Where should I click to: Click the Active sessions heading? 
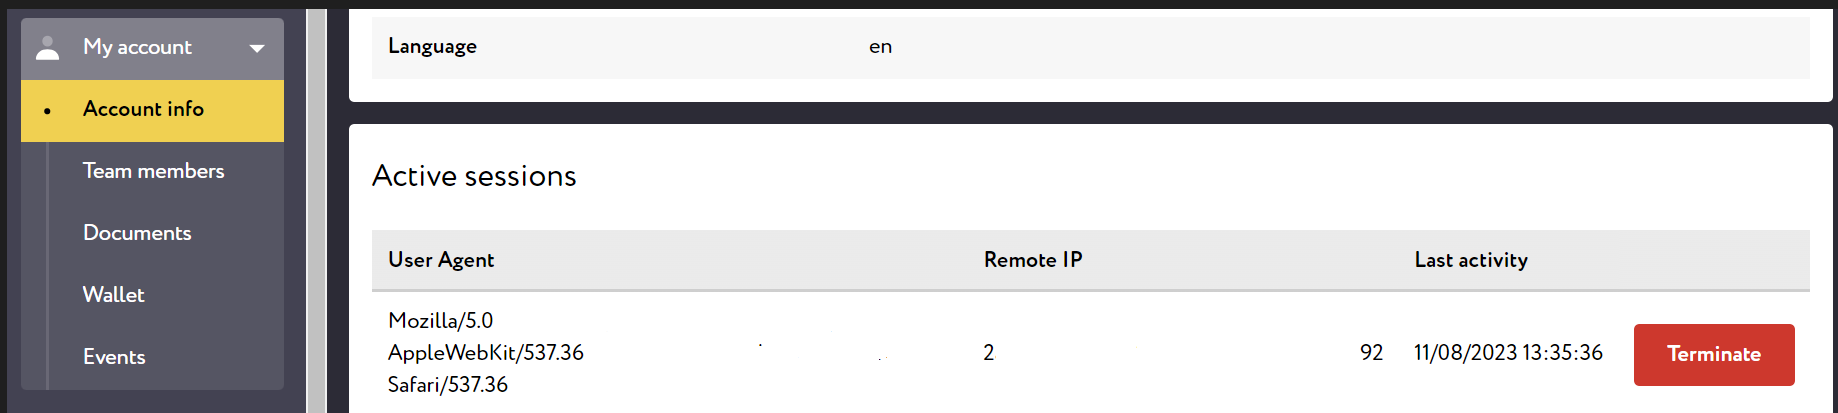474,176
